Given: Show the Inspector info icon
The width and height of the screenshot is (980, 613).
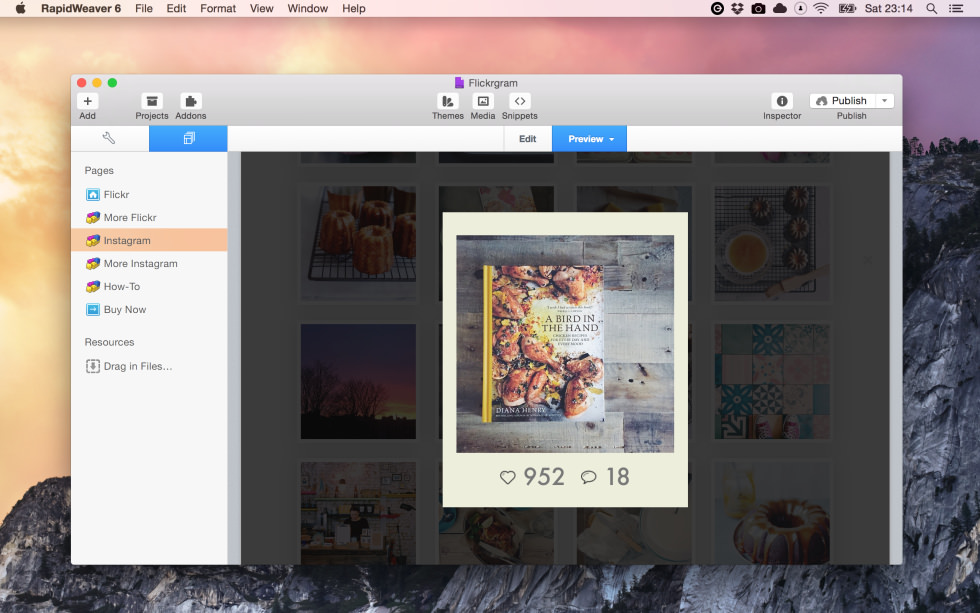Looking at the screenshot, I should coord(782,101).
